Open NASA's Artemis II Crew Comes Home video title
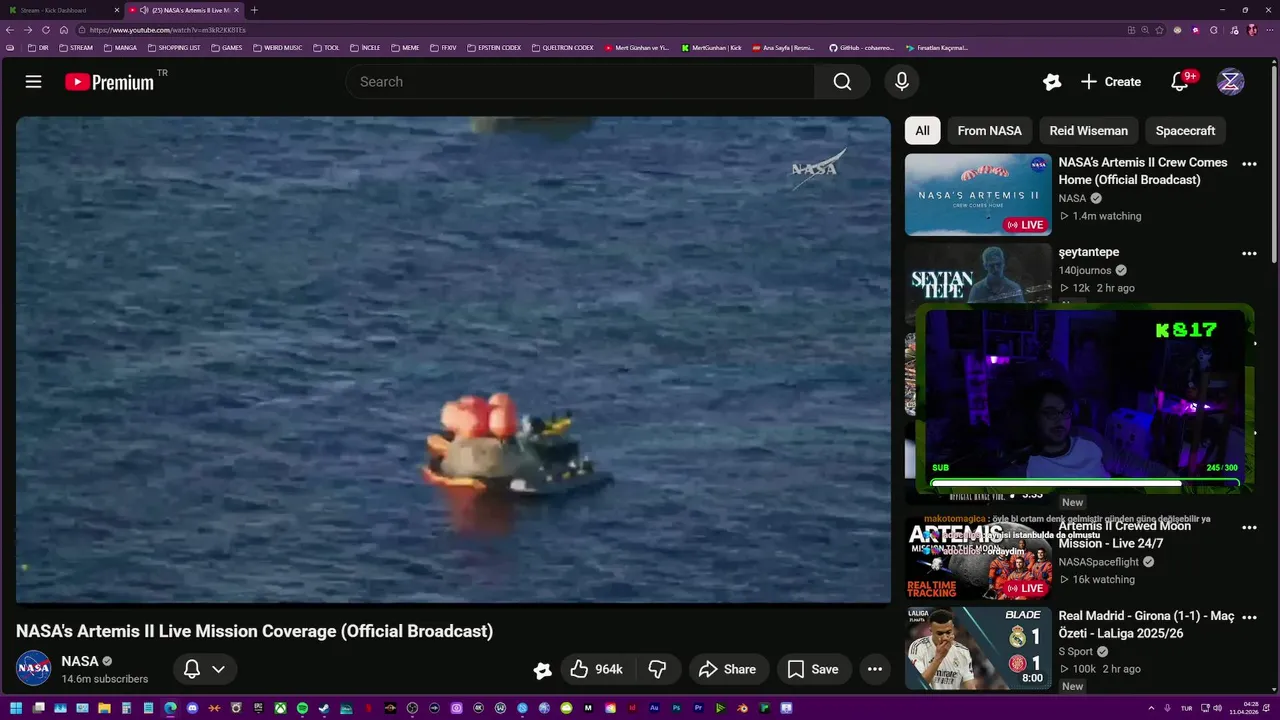1280x720 pixels. click(x=1143, y=171)
